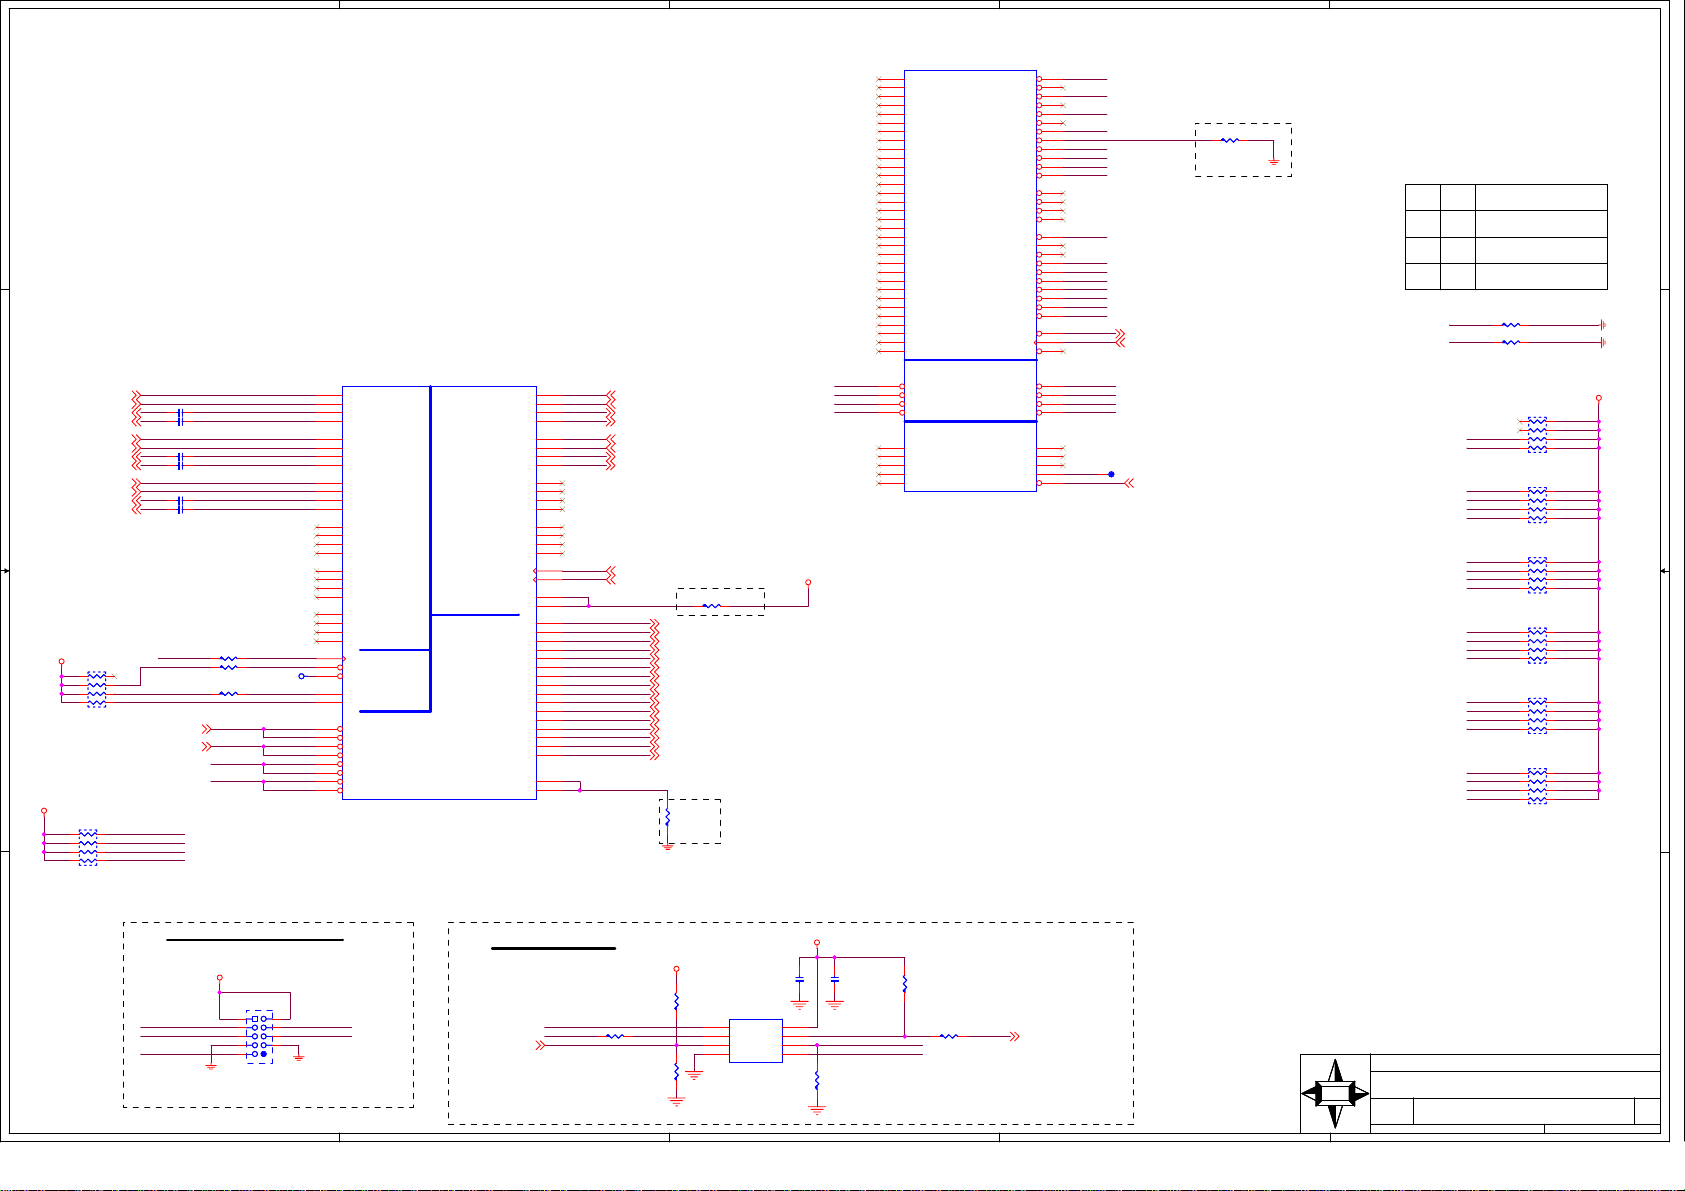Click the resistor in top-right dashed box
Image resolution: width=1685 pixels, height=1191 pixels.
click(x=1230, y=141)
